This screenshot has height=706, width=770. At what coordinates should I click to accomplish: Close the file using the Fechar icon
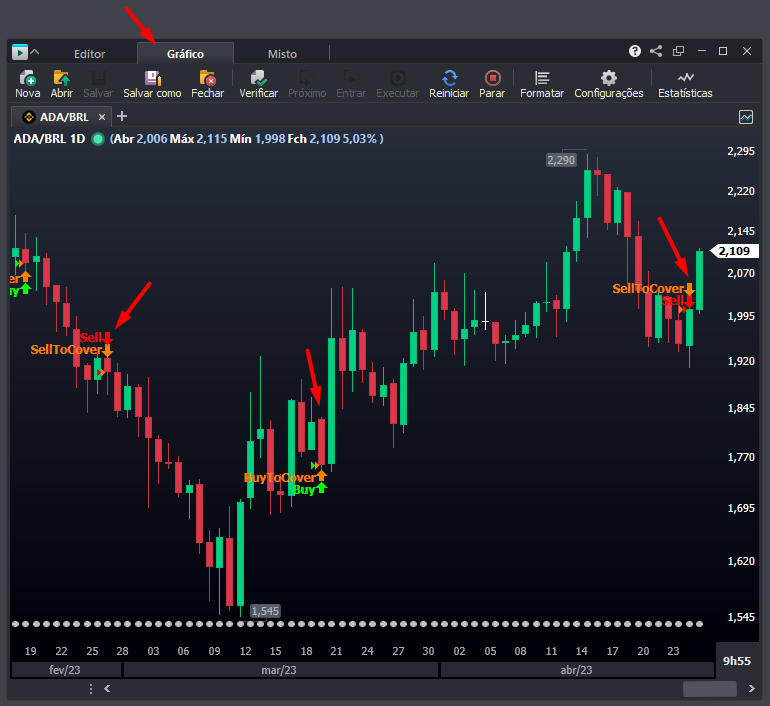(x=208, y=78)
